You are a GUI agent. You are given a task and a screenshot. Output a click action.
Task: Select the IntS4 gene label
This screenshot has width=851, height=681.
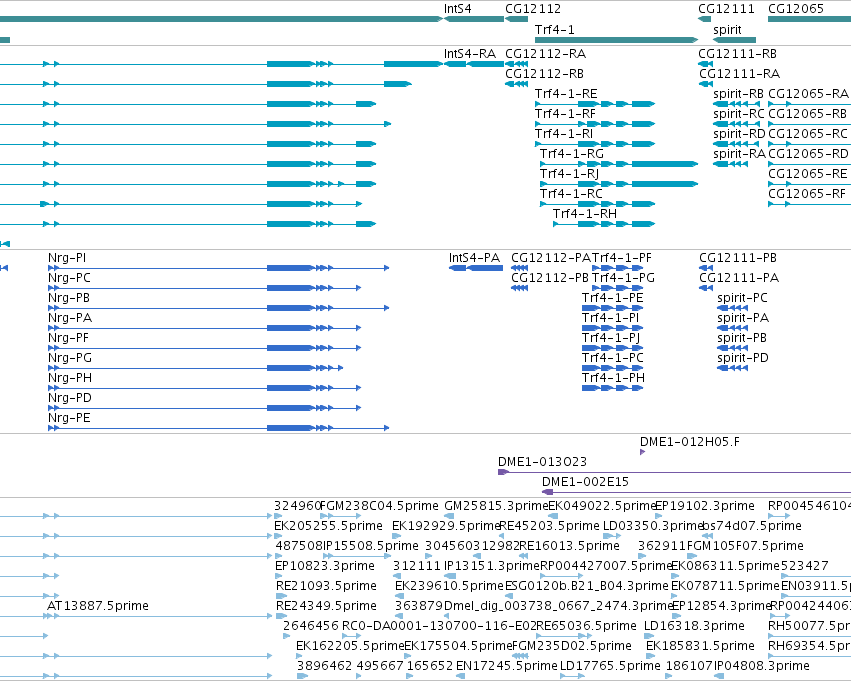point(458,9)
